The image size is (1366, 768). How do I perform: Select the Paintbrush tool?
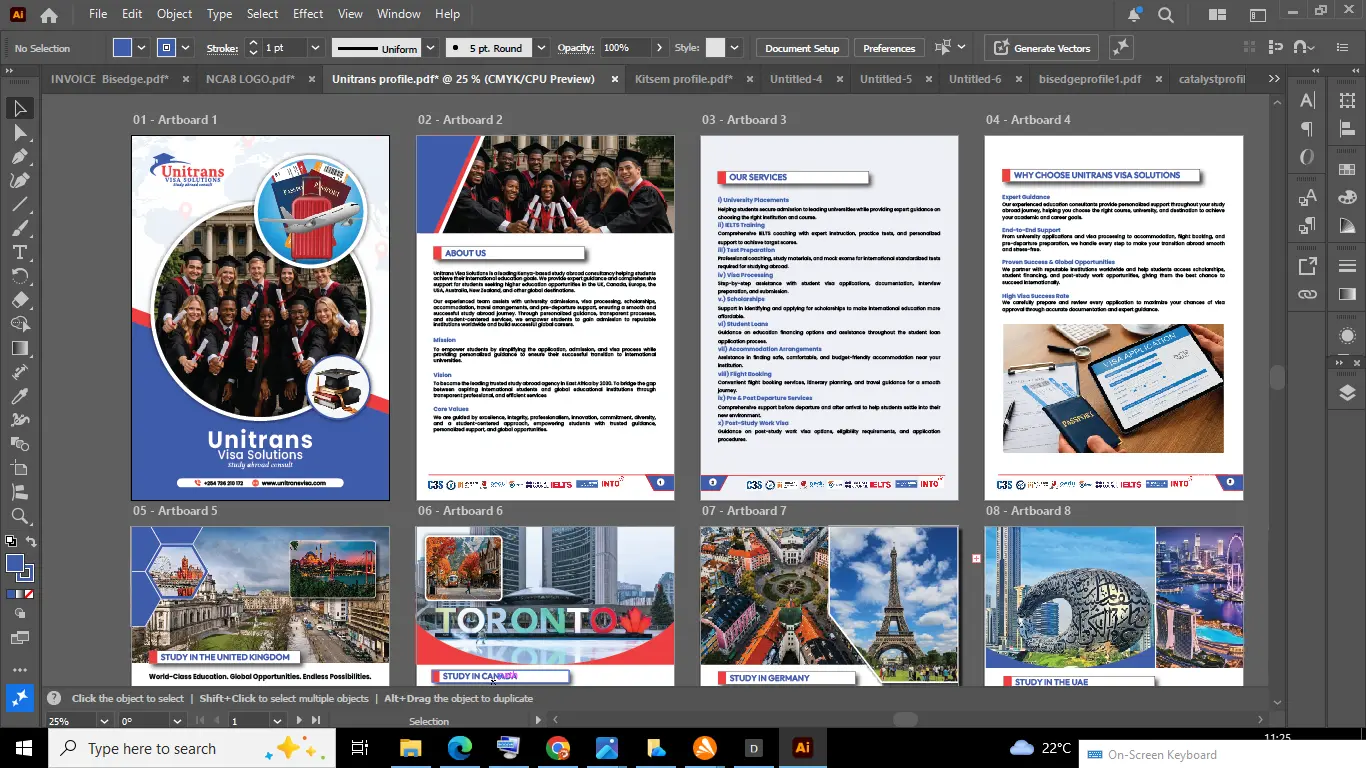pyautogui.click(x=20, y=228)
